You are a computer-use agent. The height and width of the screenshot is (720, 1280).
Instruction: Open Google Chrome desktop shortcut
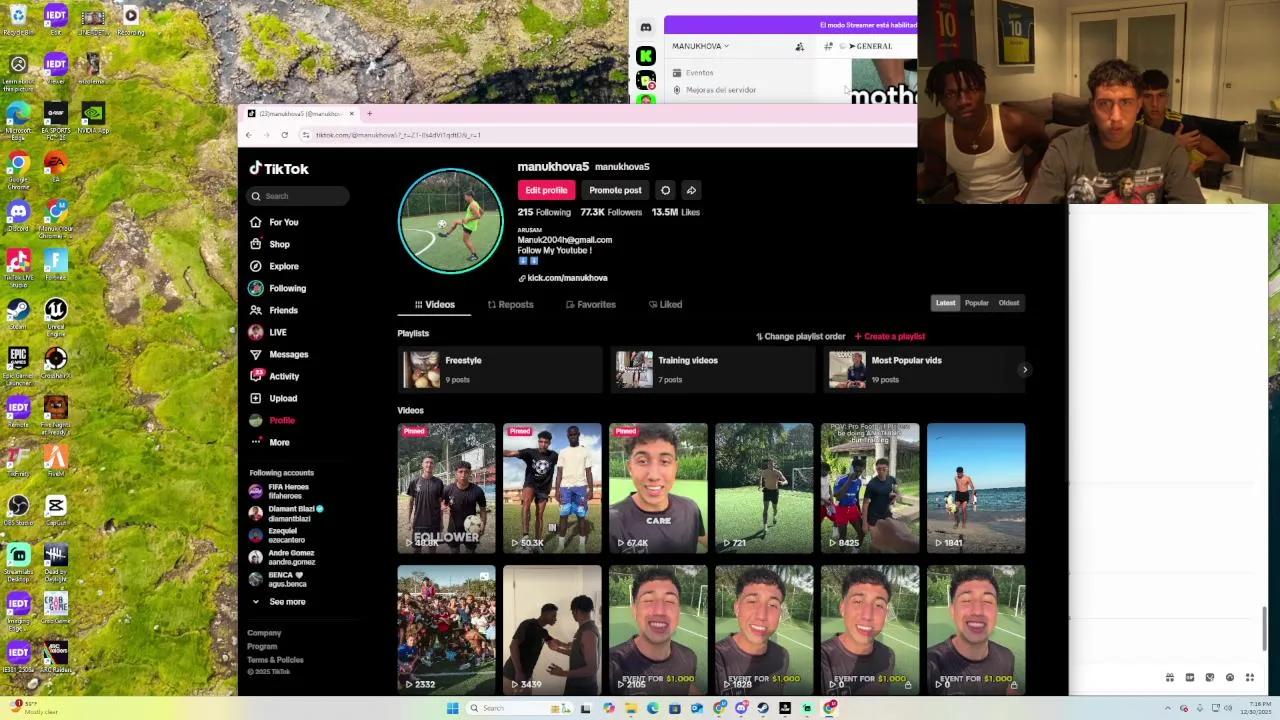point(18,168)
